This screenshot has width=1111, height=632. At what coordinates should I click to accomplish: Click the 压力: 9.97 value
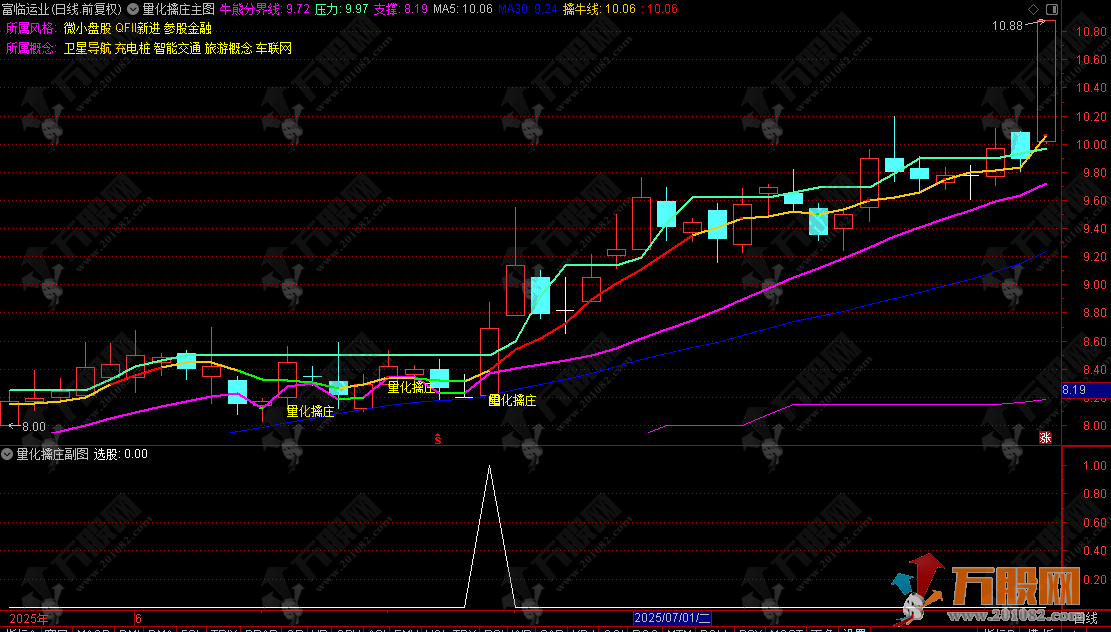[342, 9]
